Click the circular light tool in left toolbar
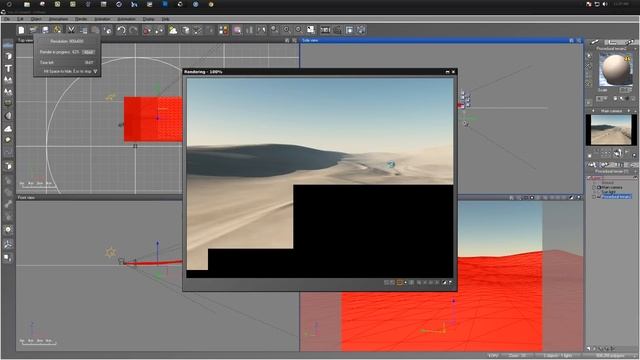This screenshot has width=640, height=360. (8, 230)
